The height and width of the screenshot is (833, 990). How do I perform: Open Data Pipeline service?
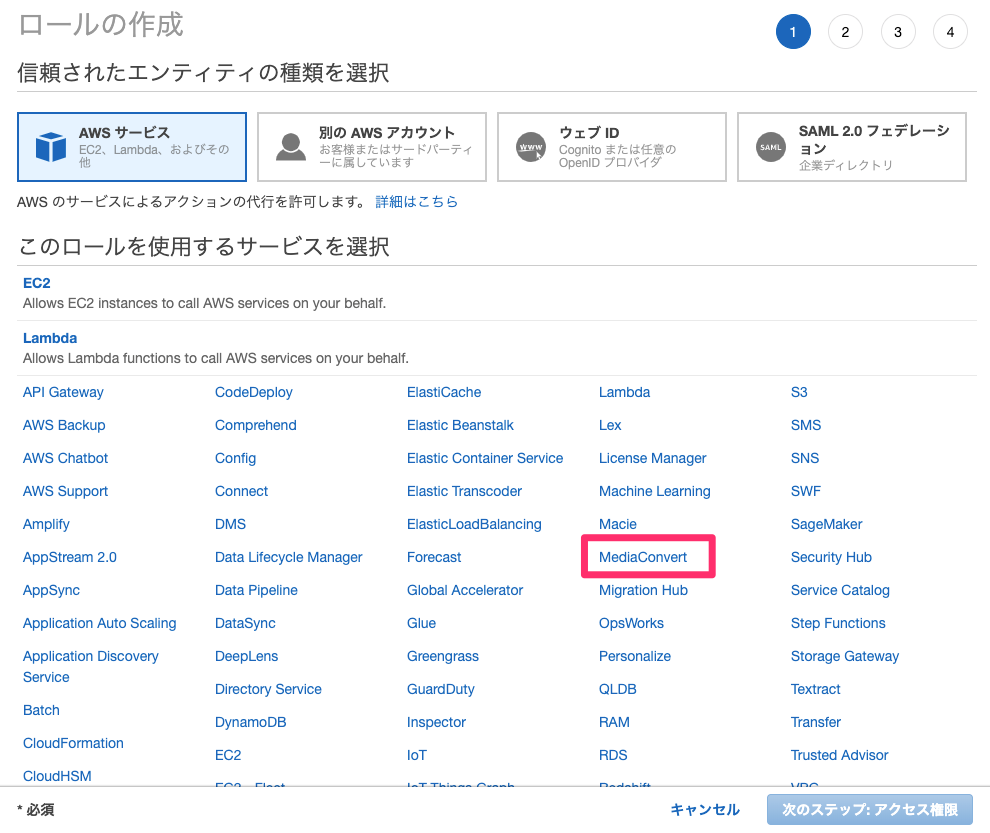click(x=256, y=590)
